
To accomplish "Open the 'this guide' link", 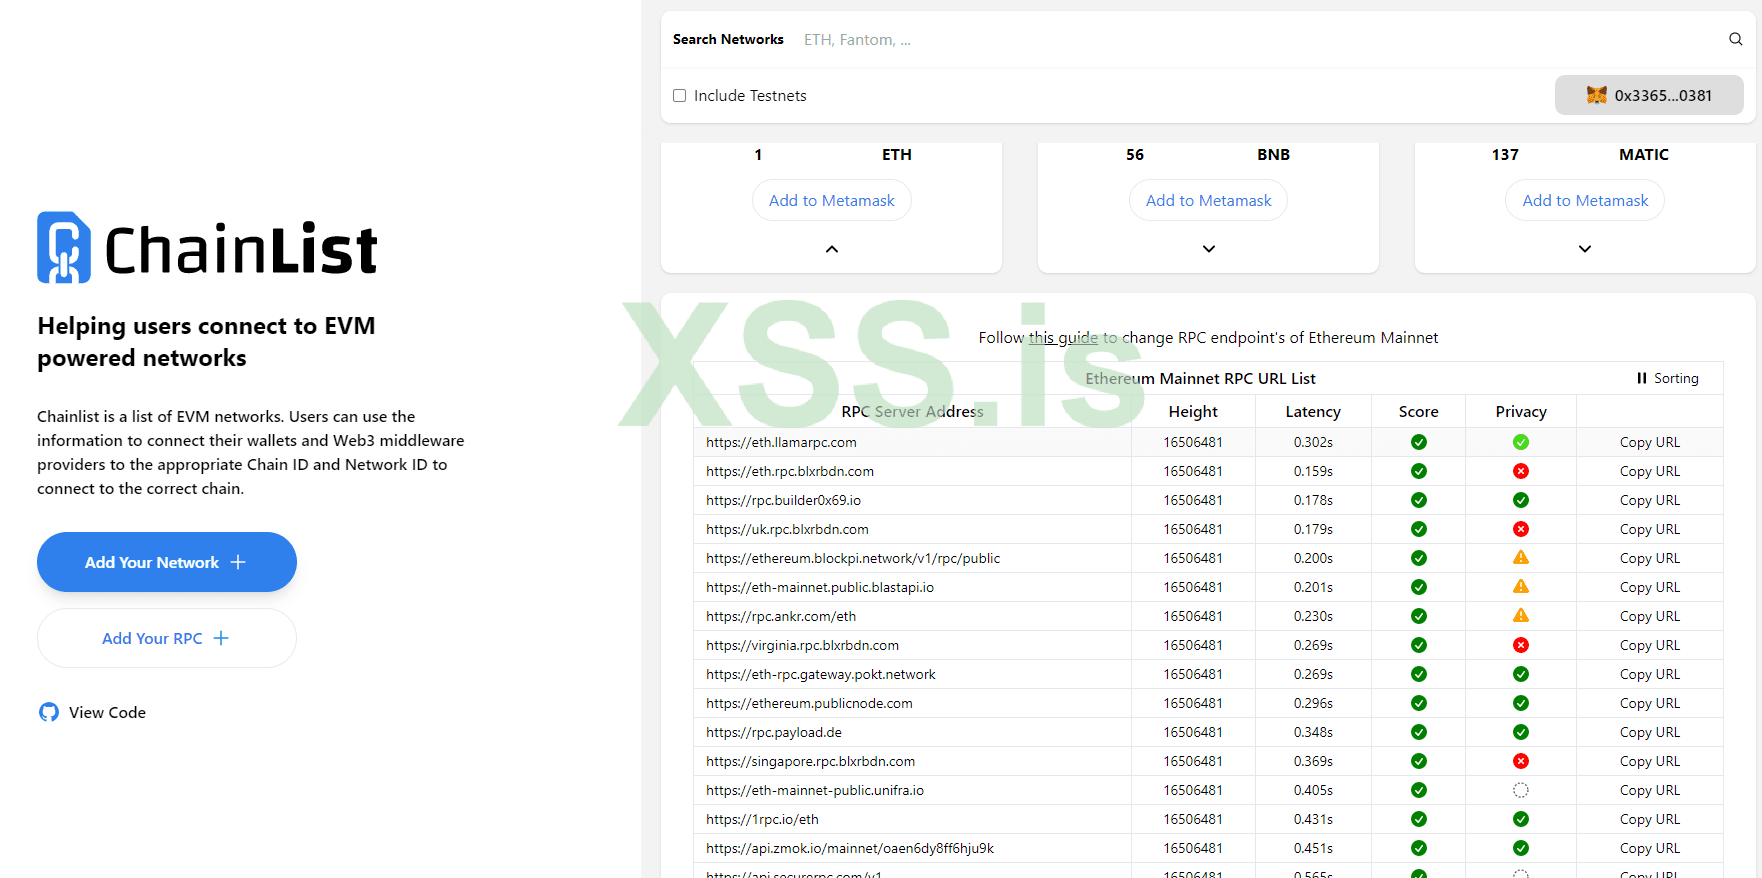I will coord(1063,338).
